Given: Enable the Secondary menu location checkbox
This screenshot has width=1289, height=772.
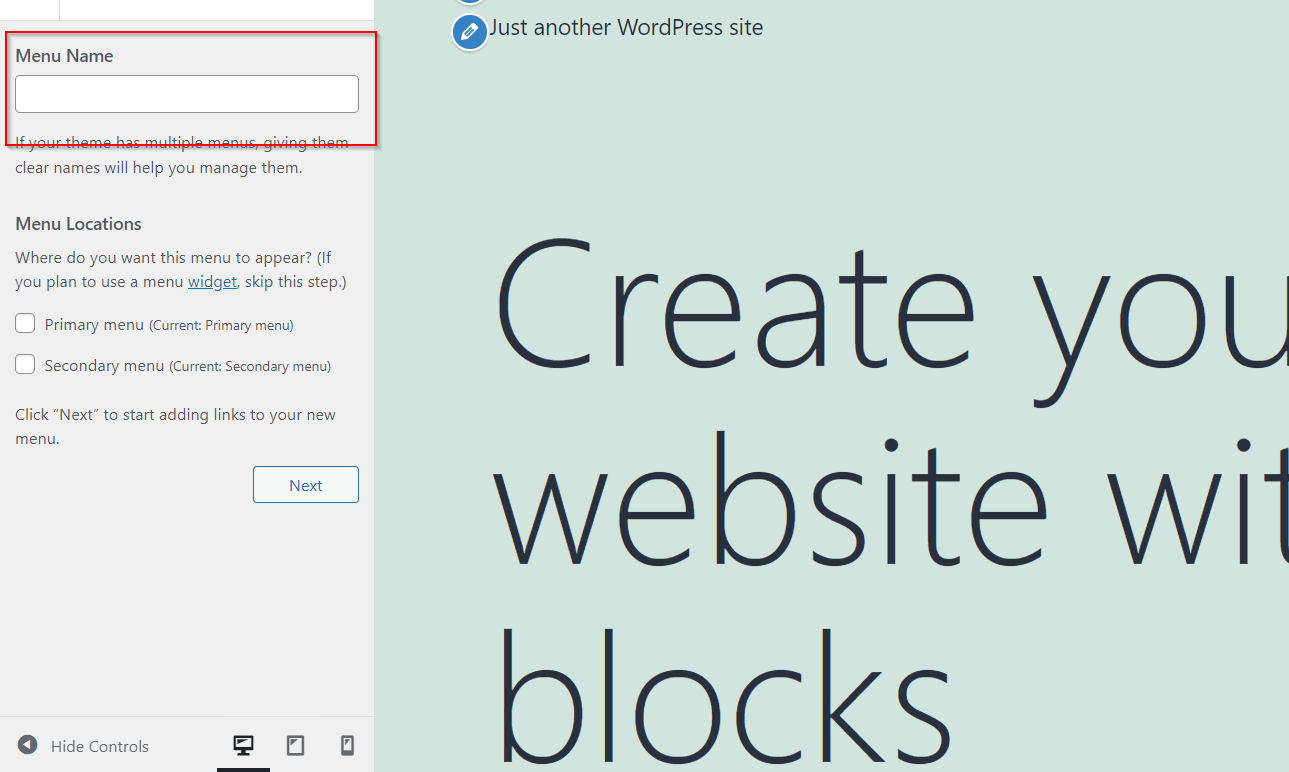Looking at the screenshot, I should 24,363.
